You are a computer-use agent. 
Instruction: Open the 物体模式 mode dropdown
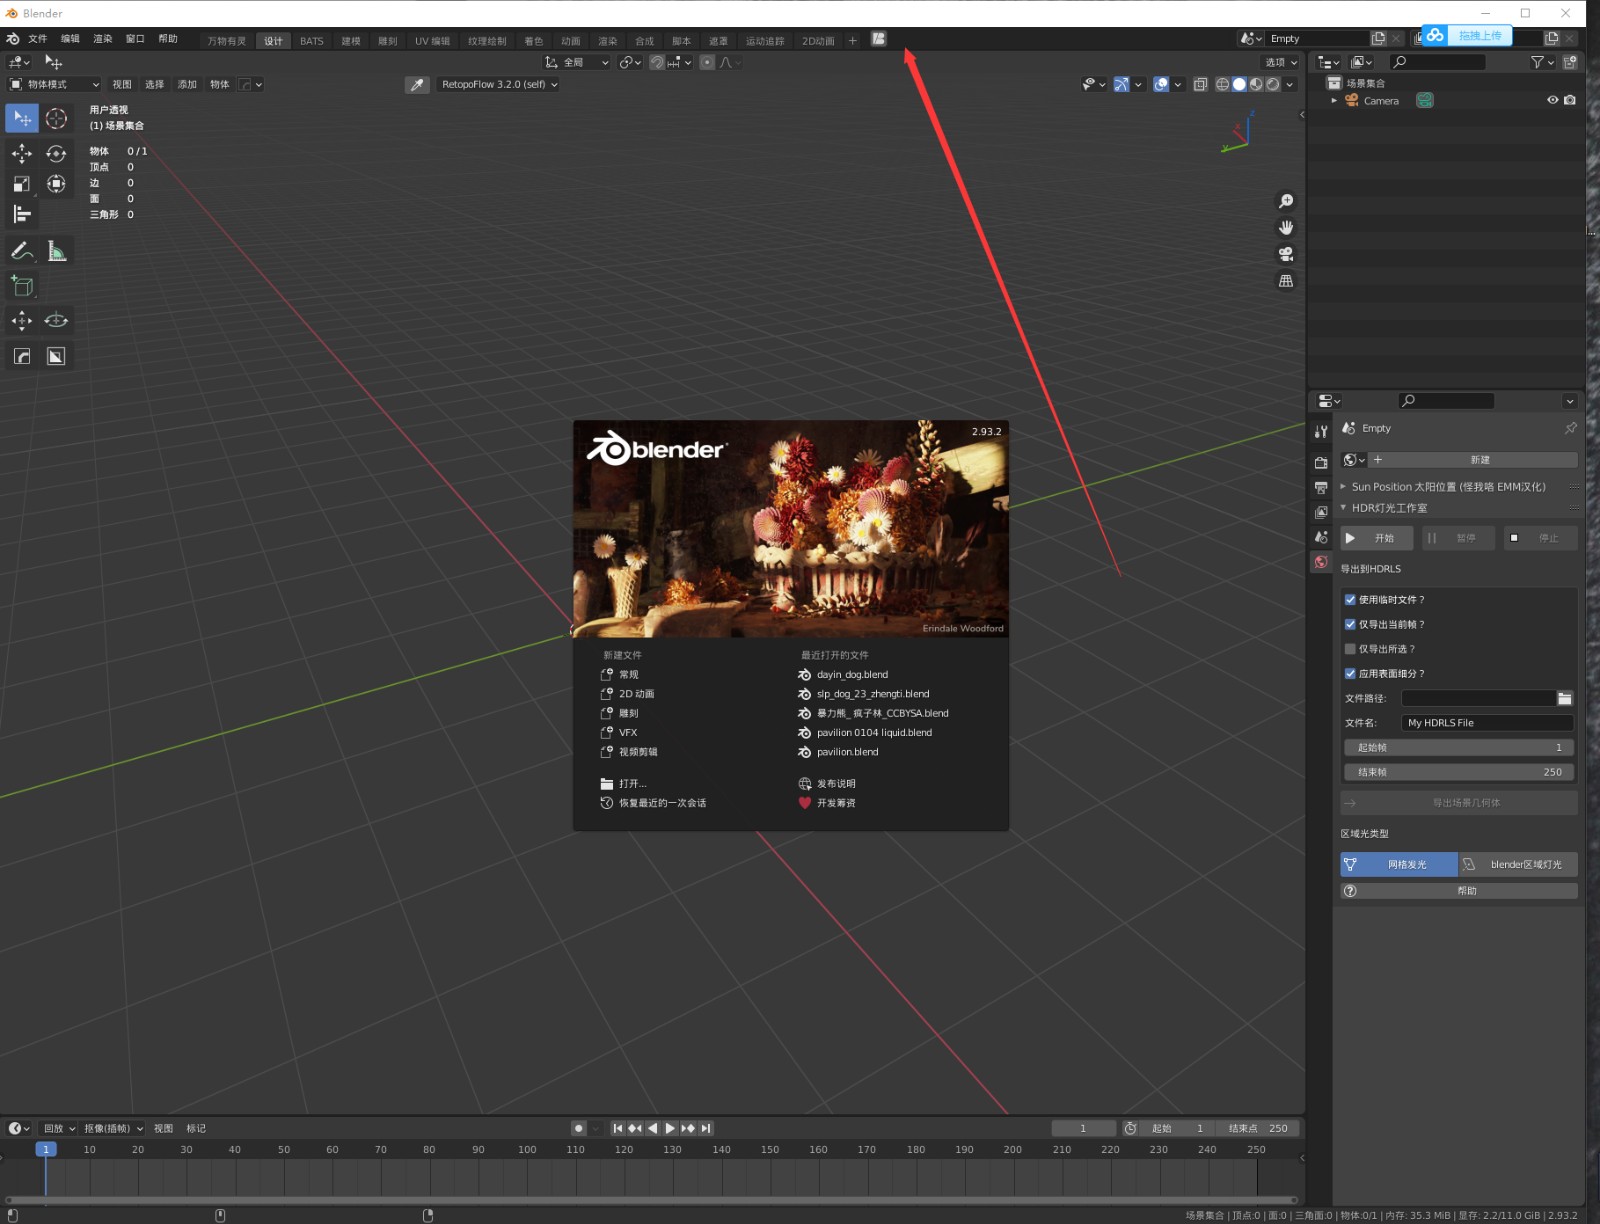coord(54,85)
